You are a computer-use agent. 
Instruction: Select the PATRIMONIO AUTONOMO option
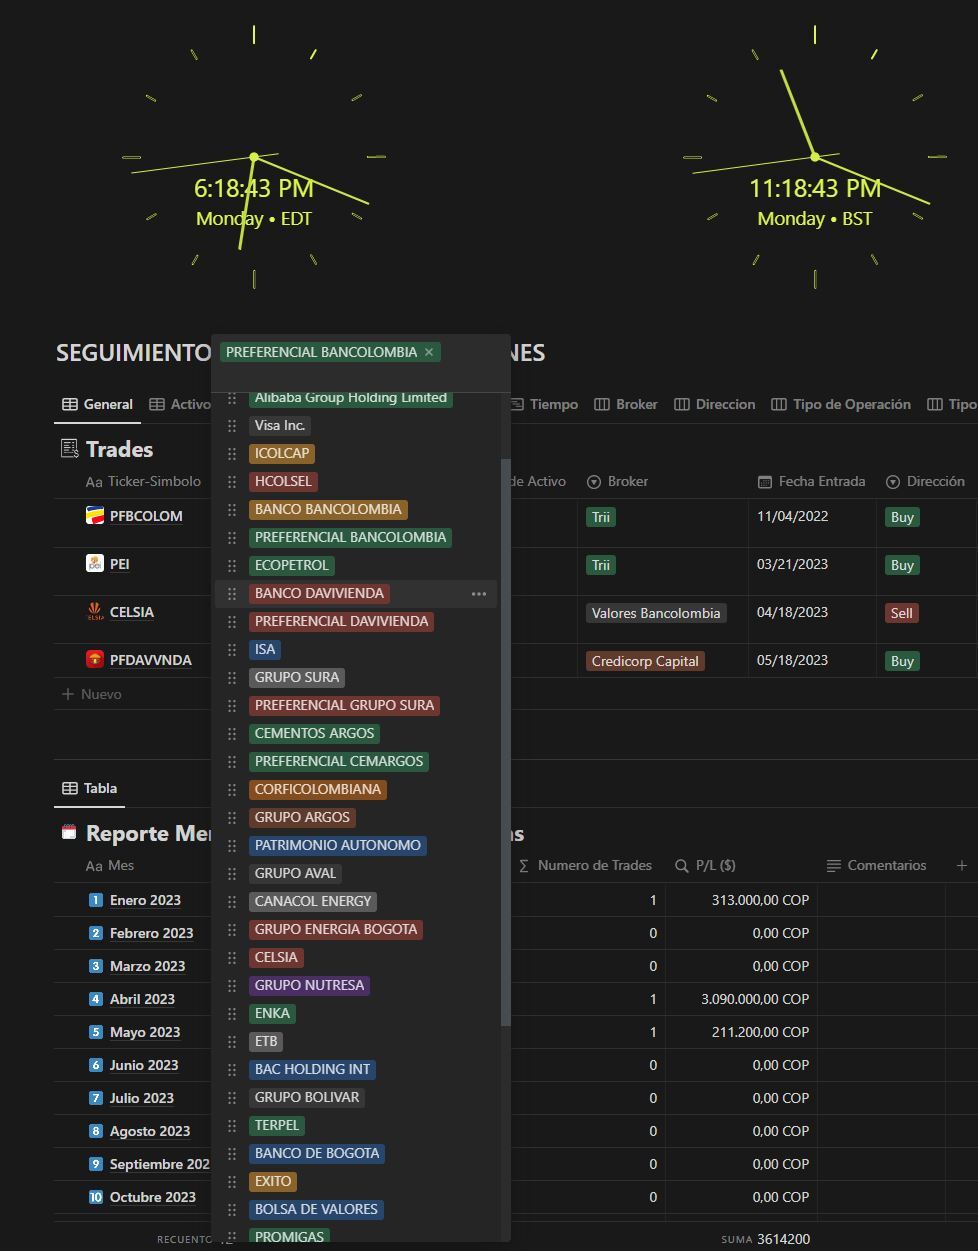338,845
